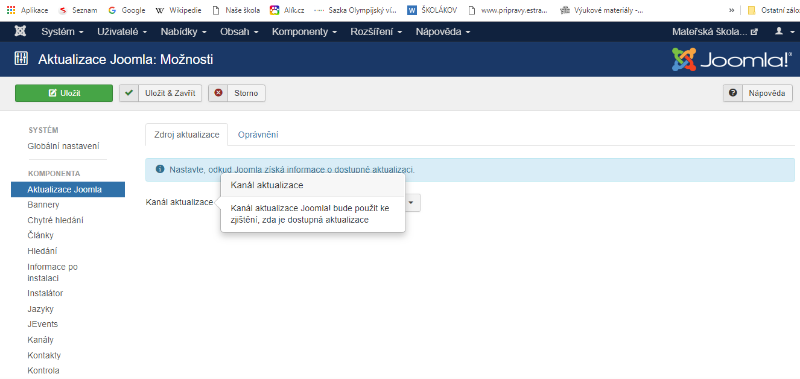800x379 pixels.
Task: Open Globální nastavení in the sidebar
Action: [63, 146]
